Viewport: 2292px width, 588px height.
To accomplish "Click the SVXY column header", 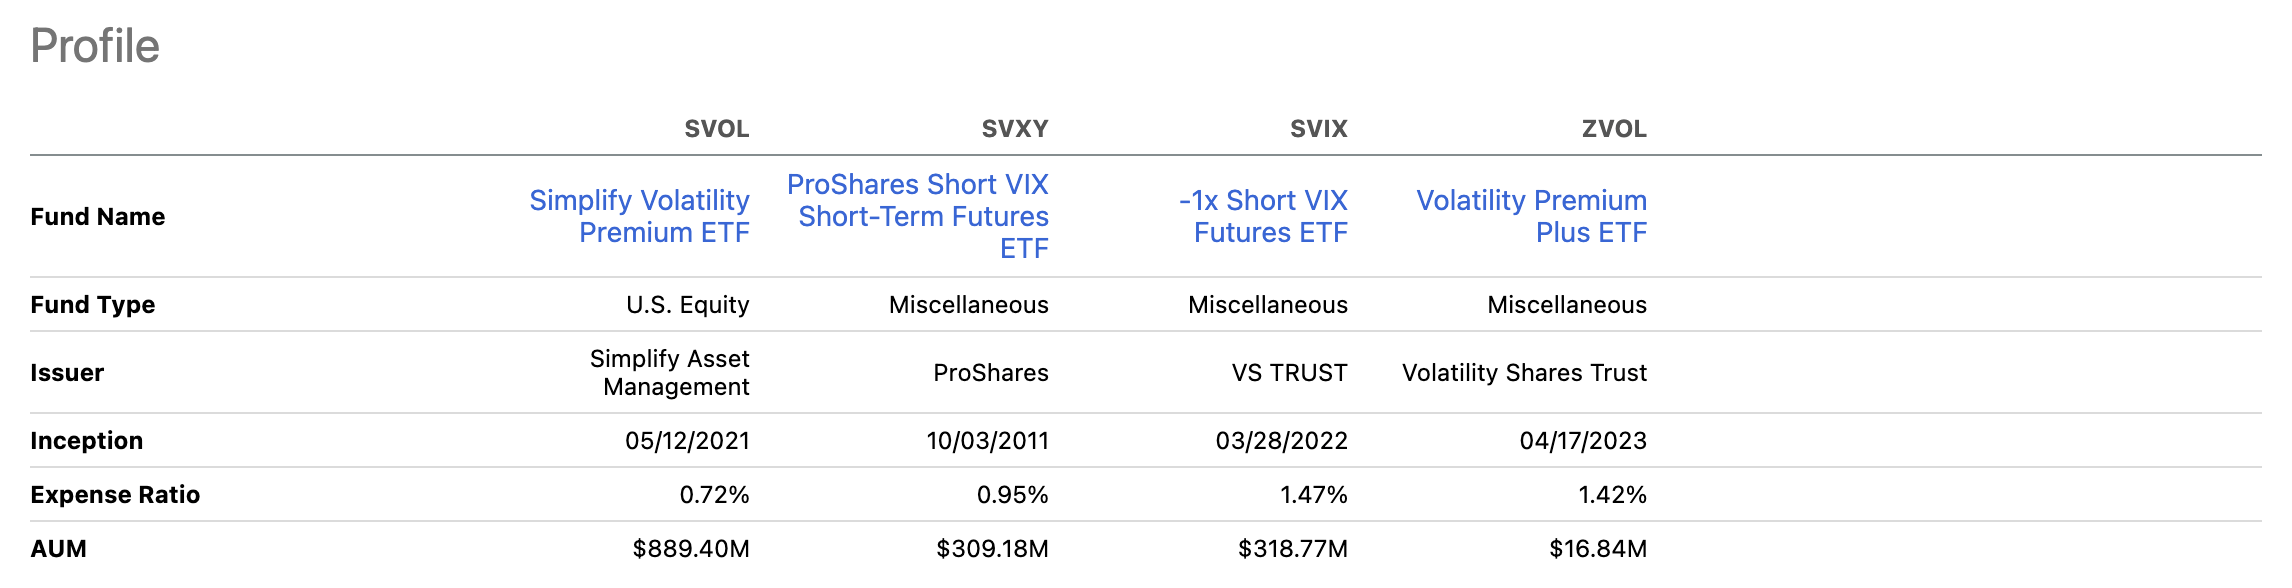I will tap(1014, 129).
